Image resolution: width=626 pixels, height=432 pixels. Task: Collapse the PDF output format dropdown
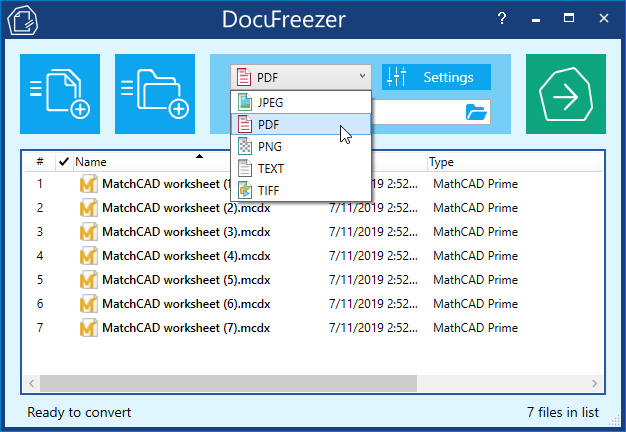301,77
